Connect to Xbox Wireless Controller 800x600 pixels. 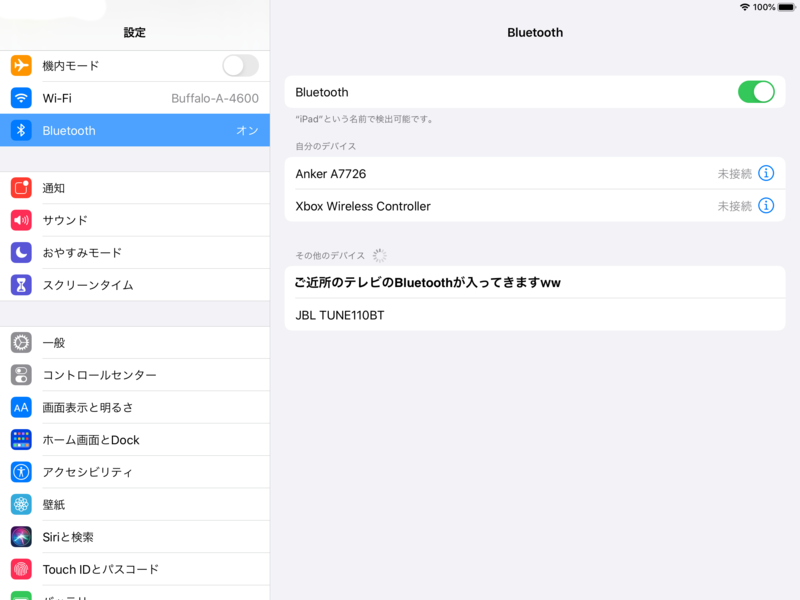click(x=535, y=206)
